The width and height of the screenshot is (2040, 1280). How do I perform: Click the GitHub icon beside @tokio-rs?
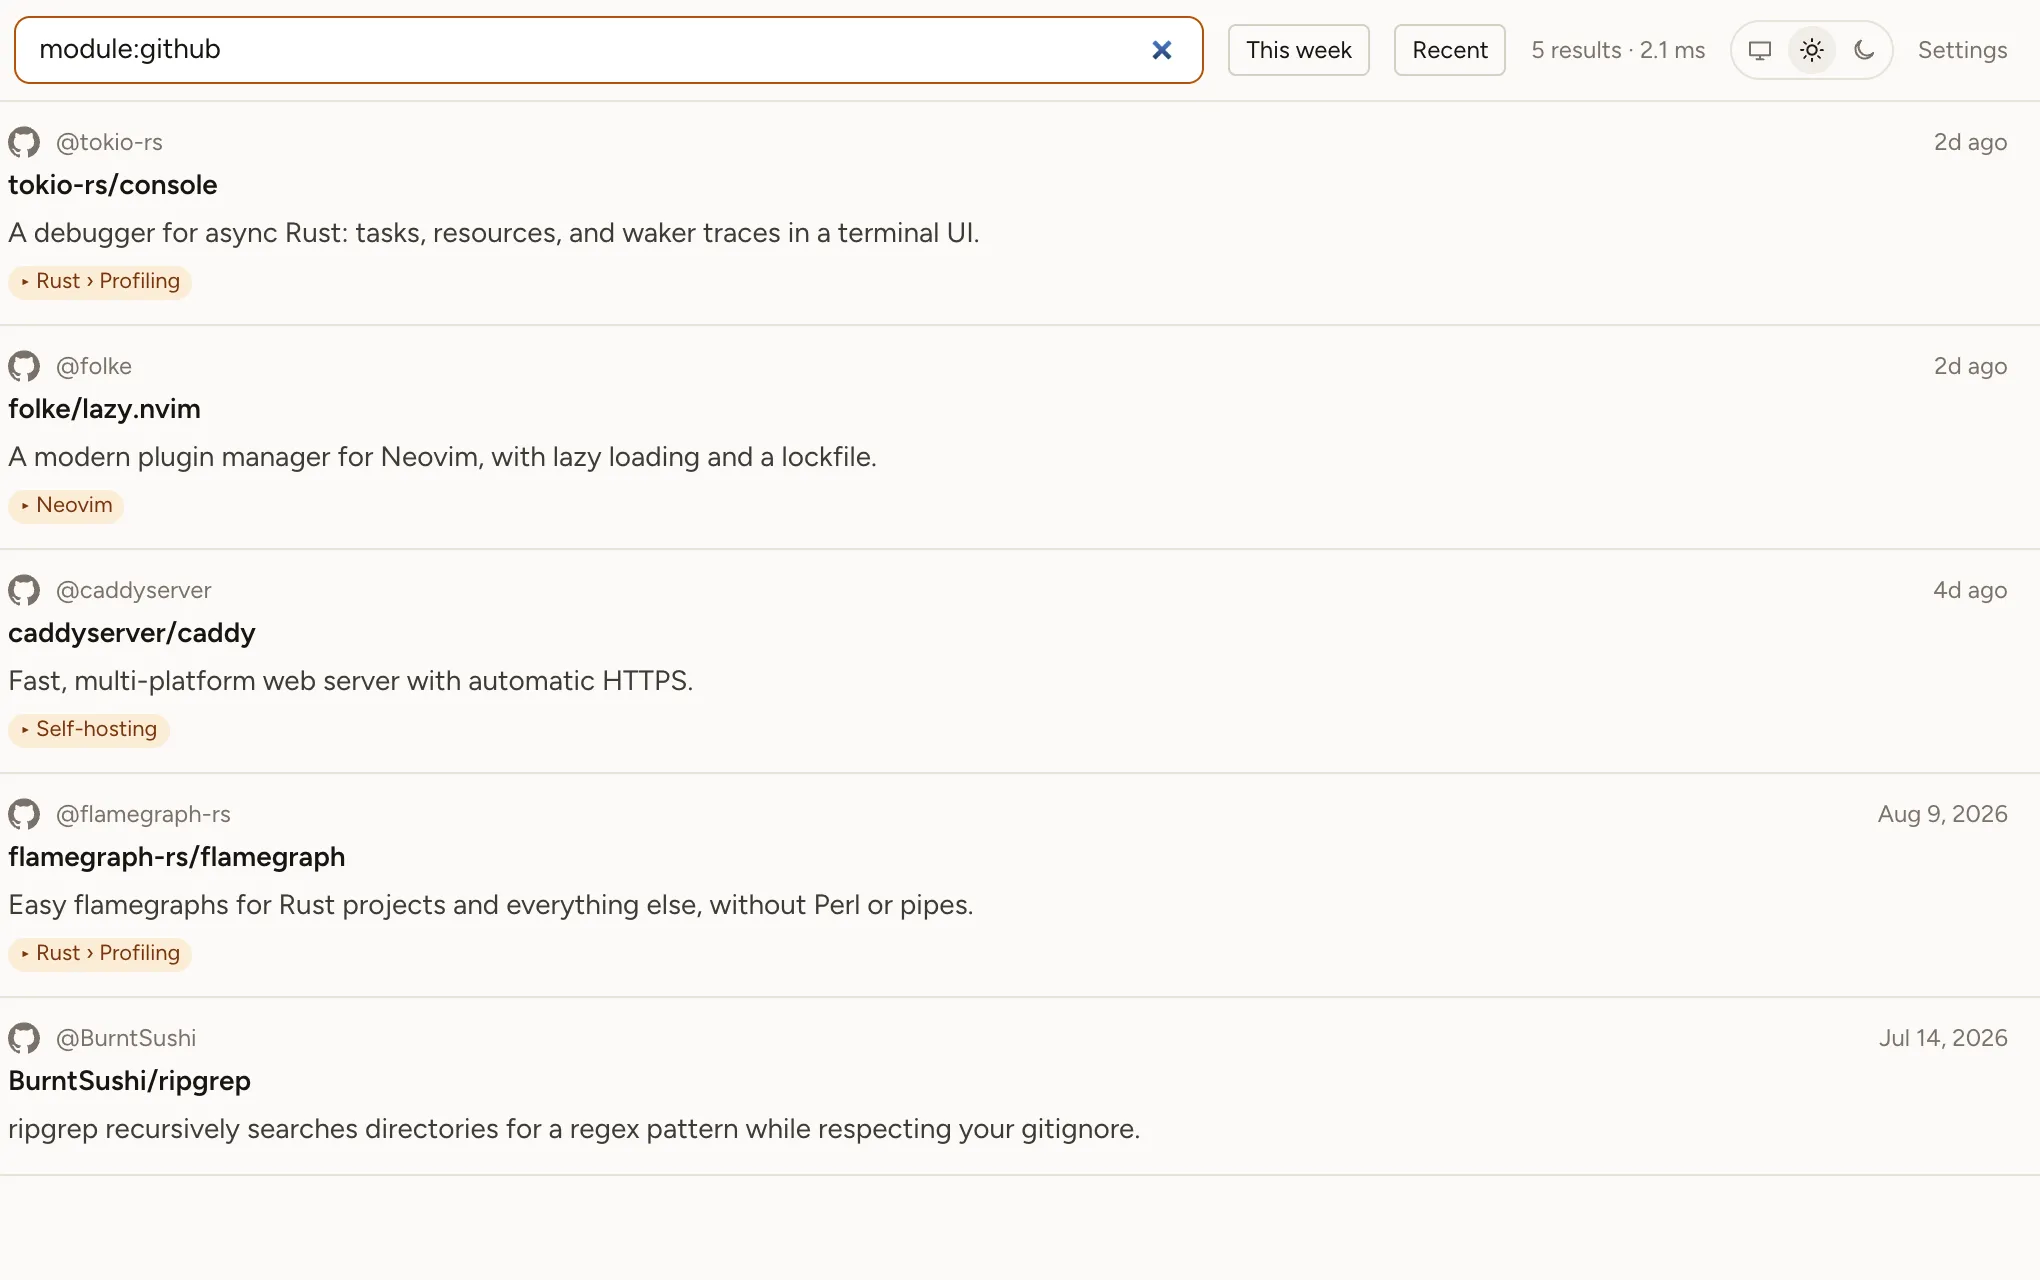pos(24,142)
